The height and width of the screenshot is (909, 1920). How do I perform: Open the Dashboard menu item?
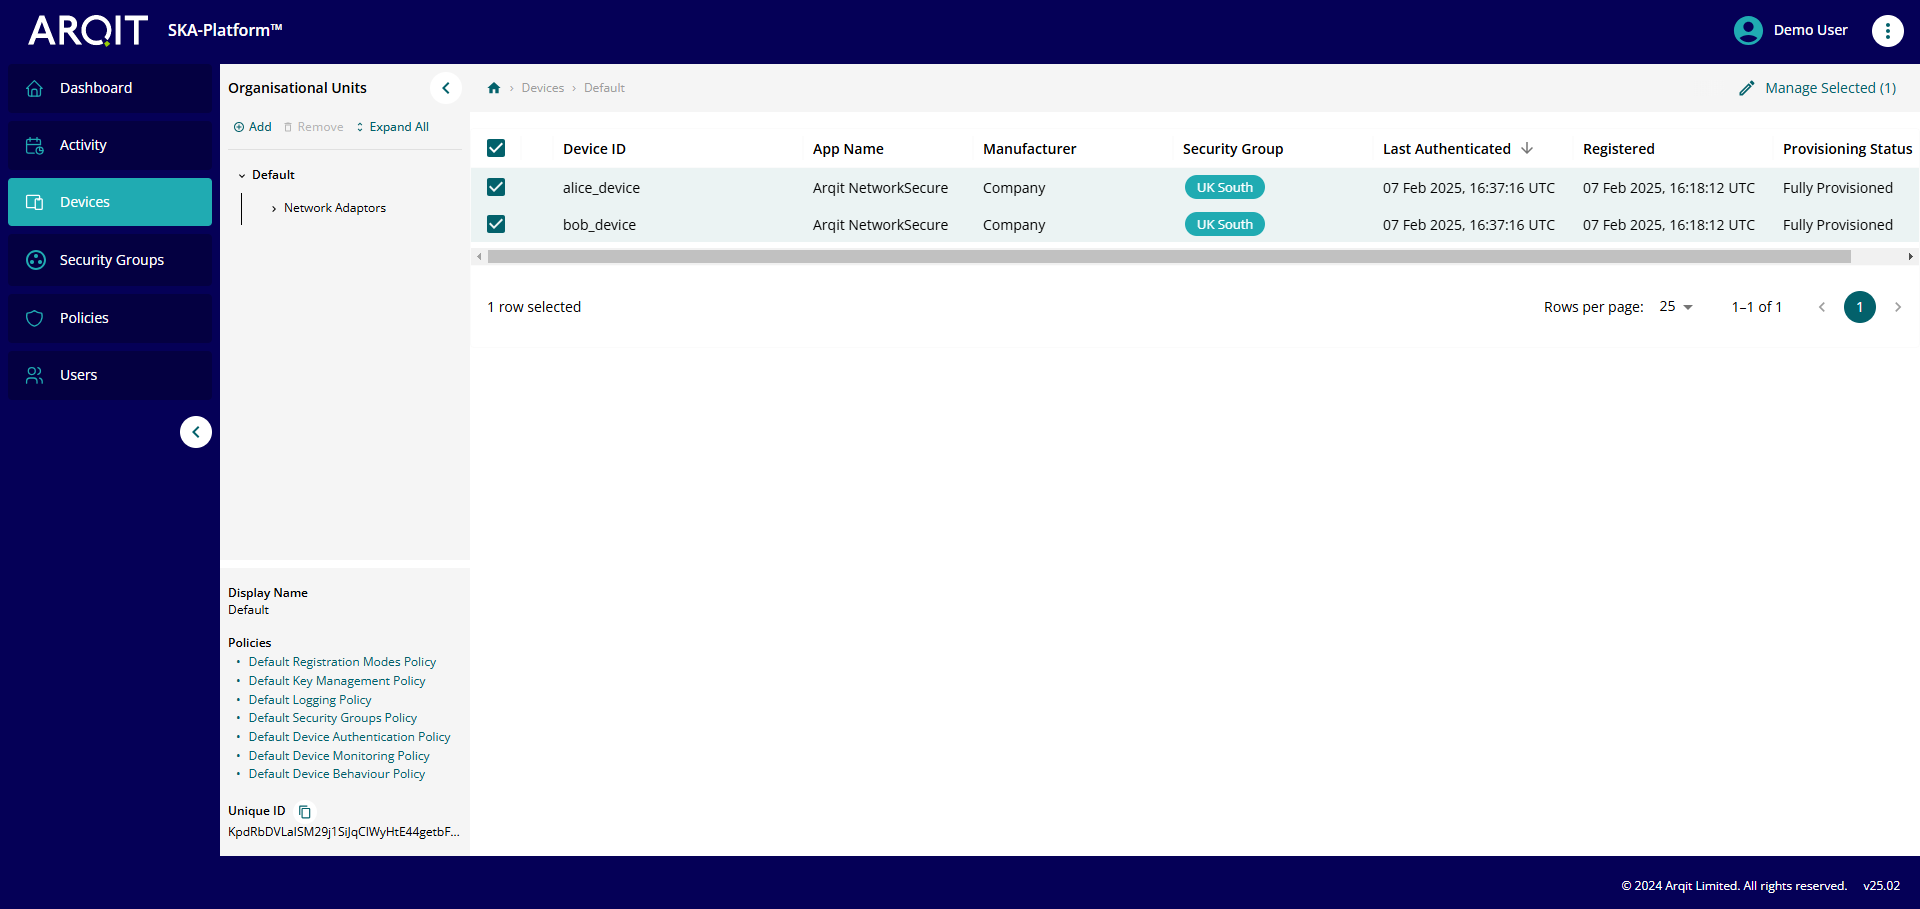click(110, 88)
